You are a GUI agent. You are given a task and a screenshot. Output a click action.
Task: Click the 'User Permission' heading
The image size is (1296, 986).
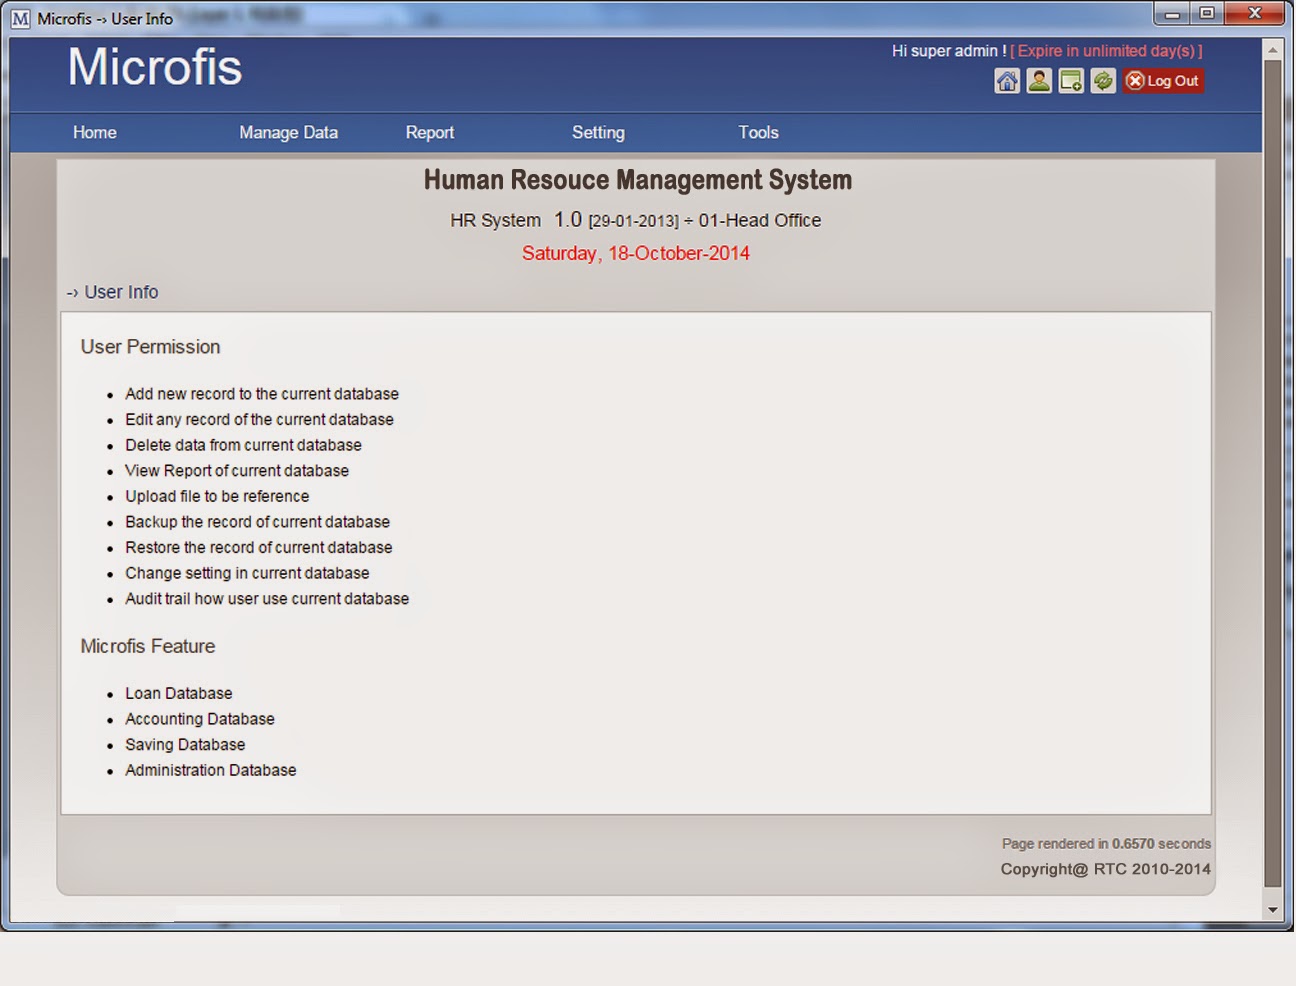tap(151, 347)
